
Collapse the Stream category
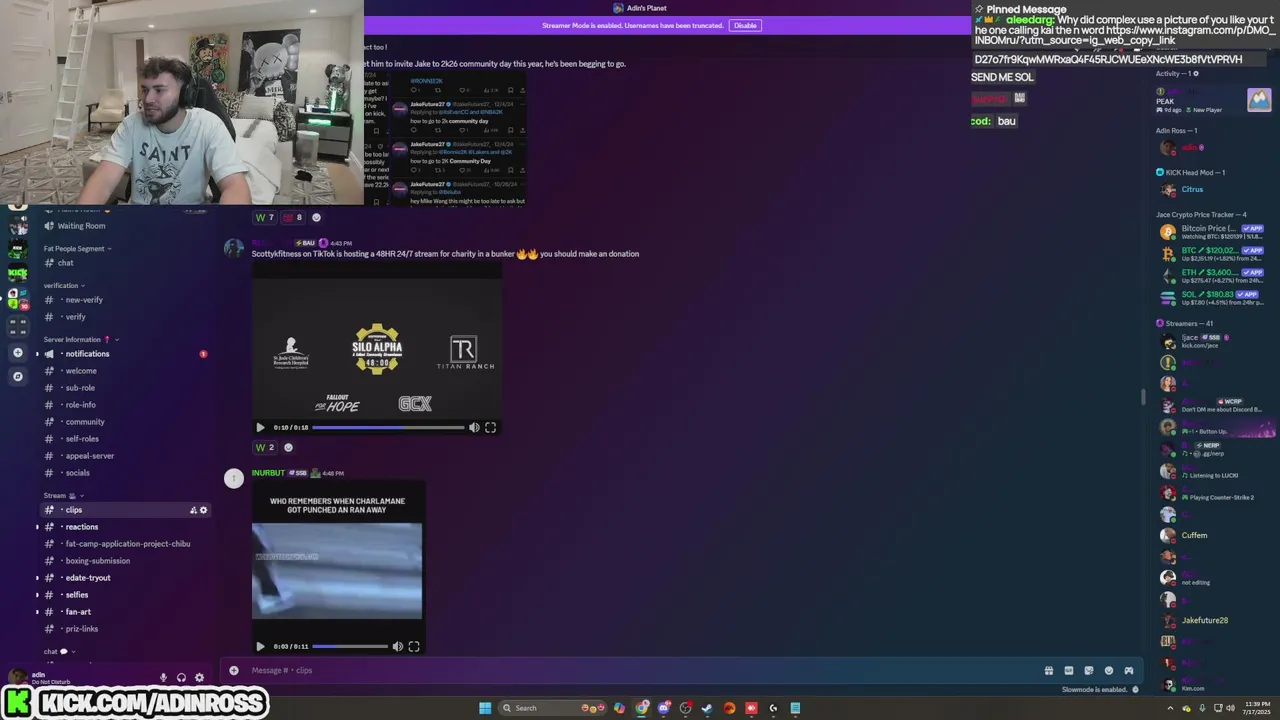click(63, 495)
